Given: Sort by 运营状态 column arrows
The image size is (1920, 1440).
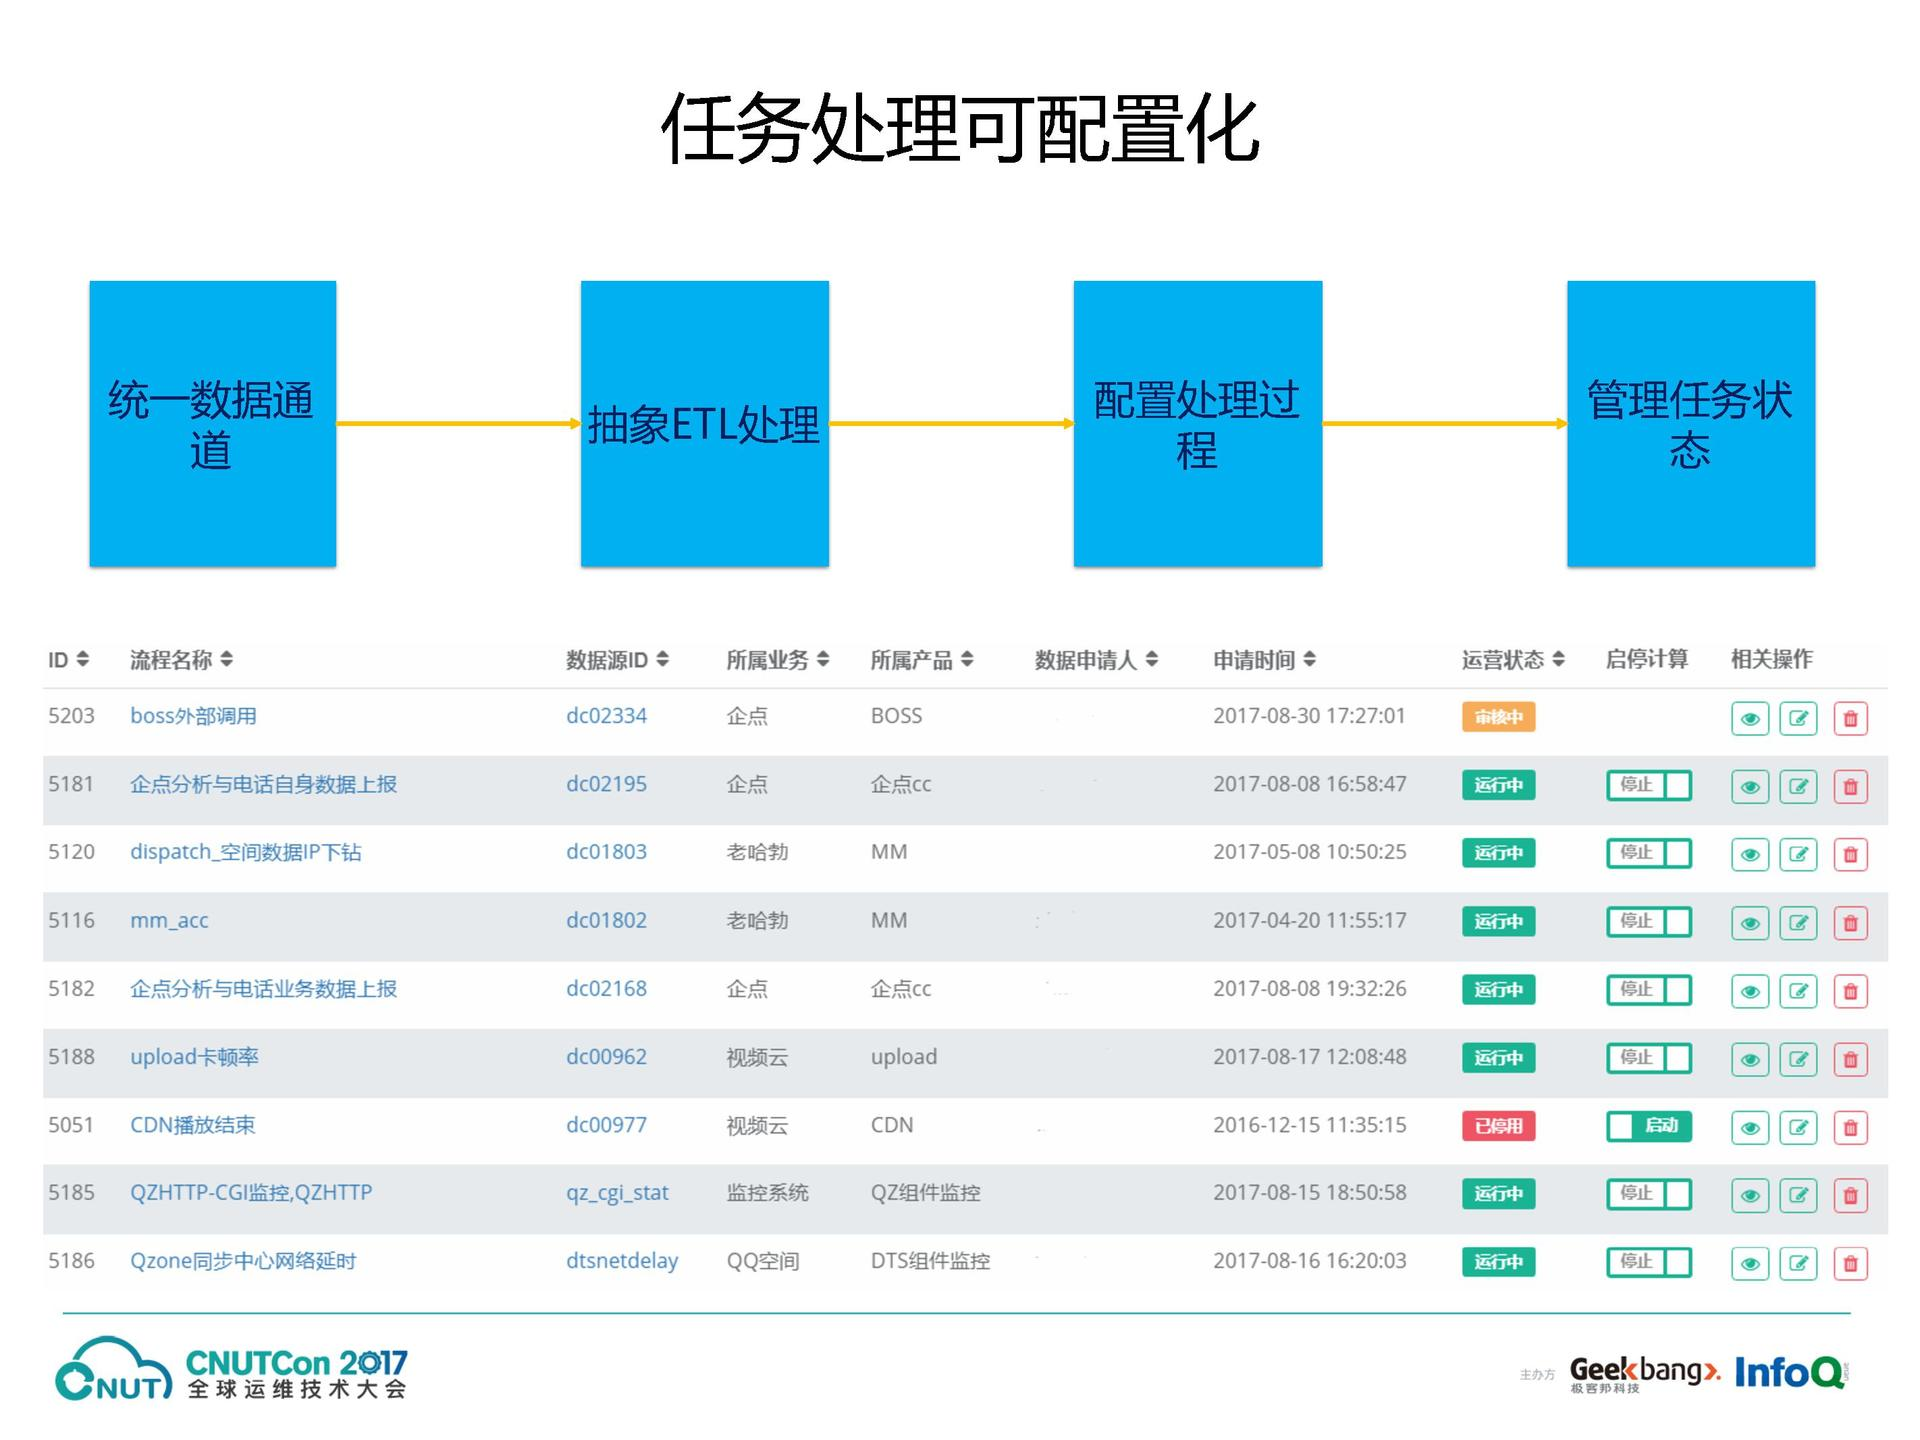Looking at the screenshot, I should (x=1558, y=659).
